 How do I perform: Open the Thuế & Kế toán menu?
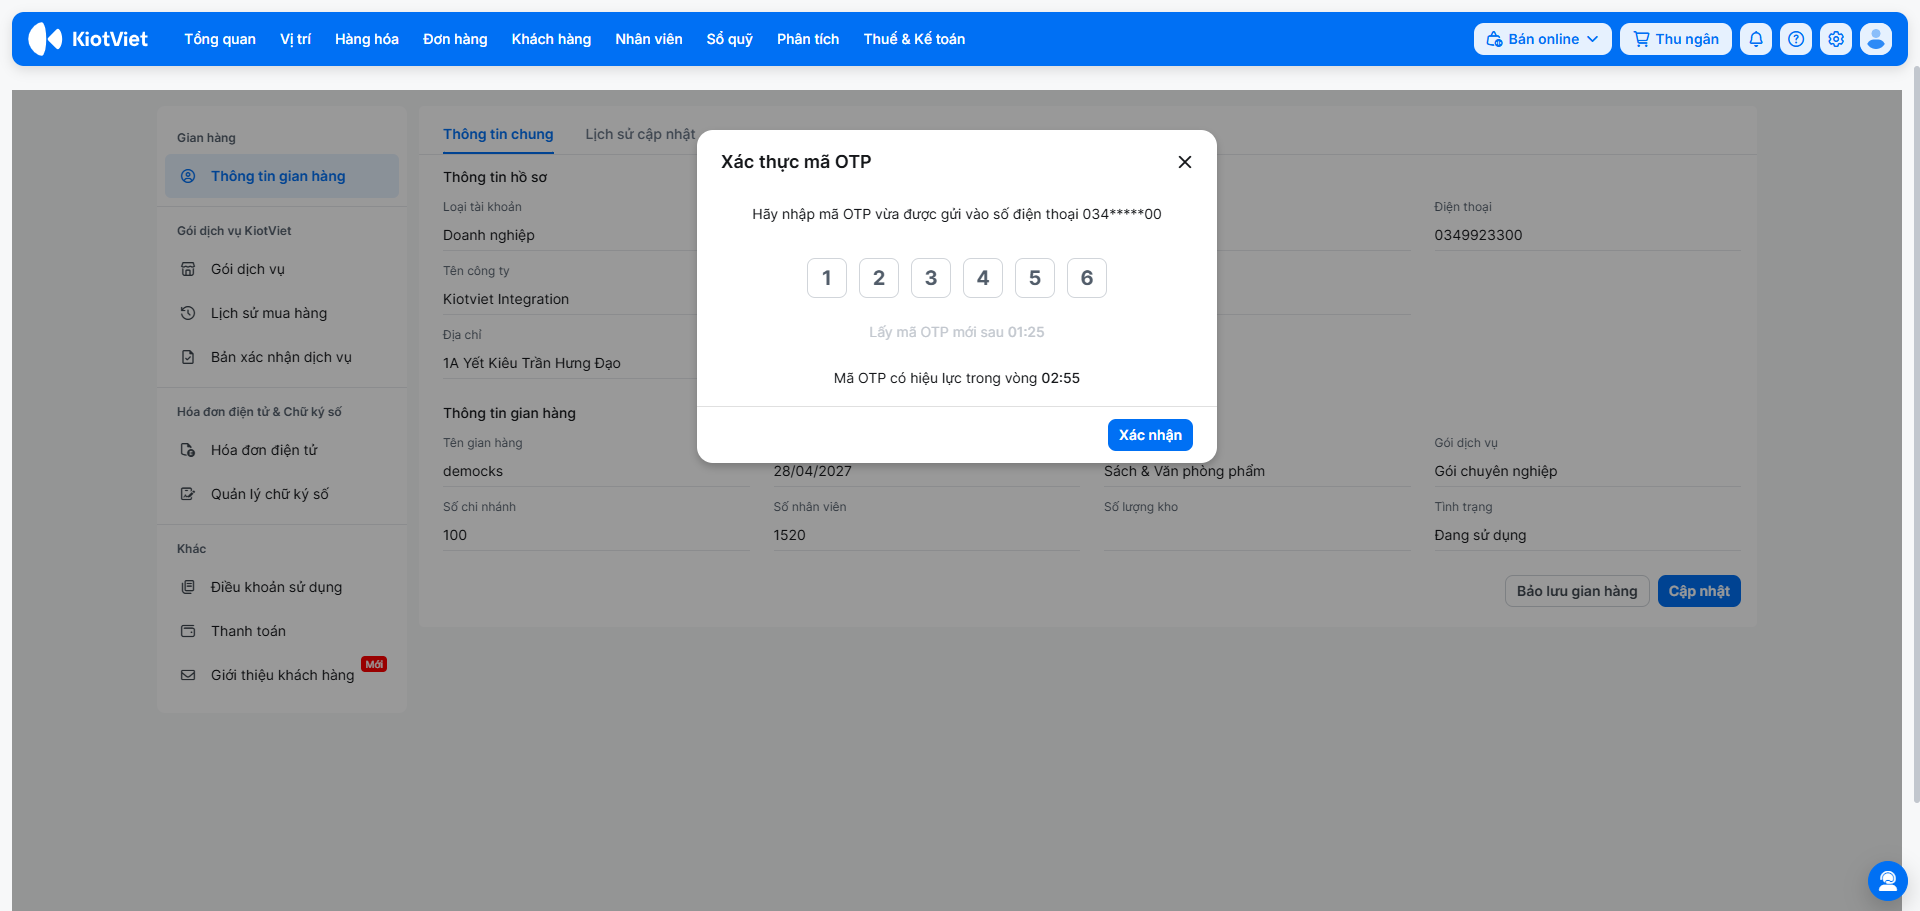(914, 39)
